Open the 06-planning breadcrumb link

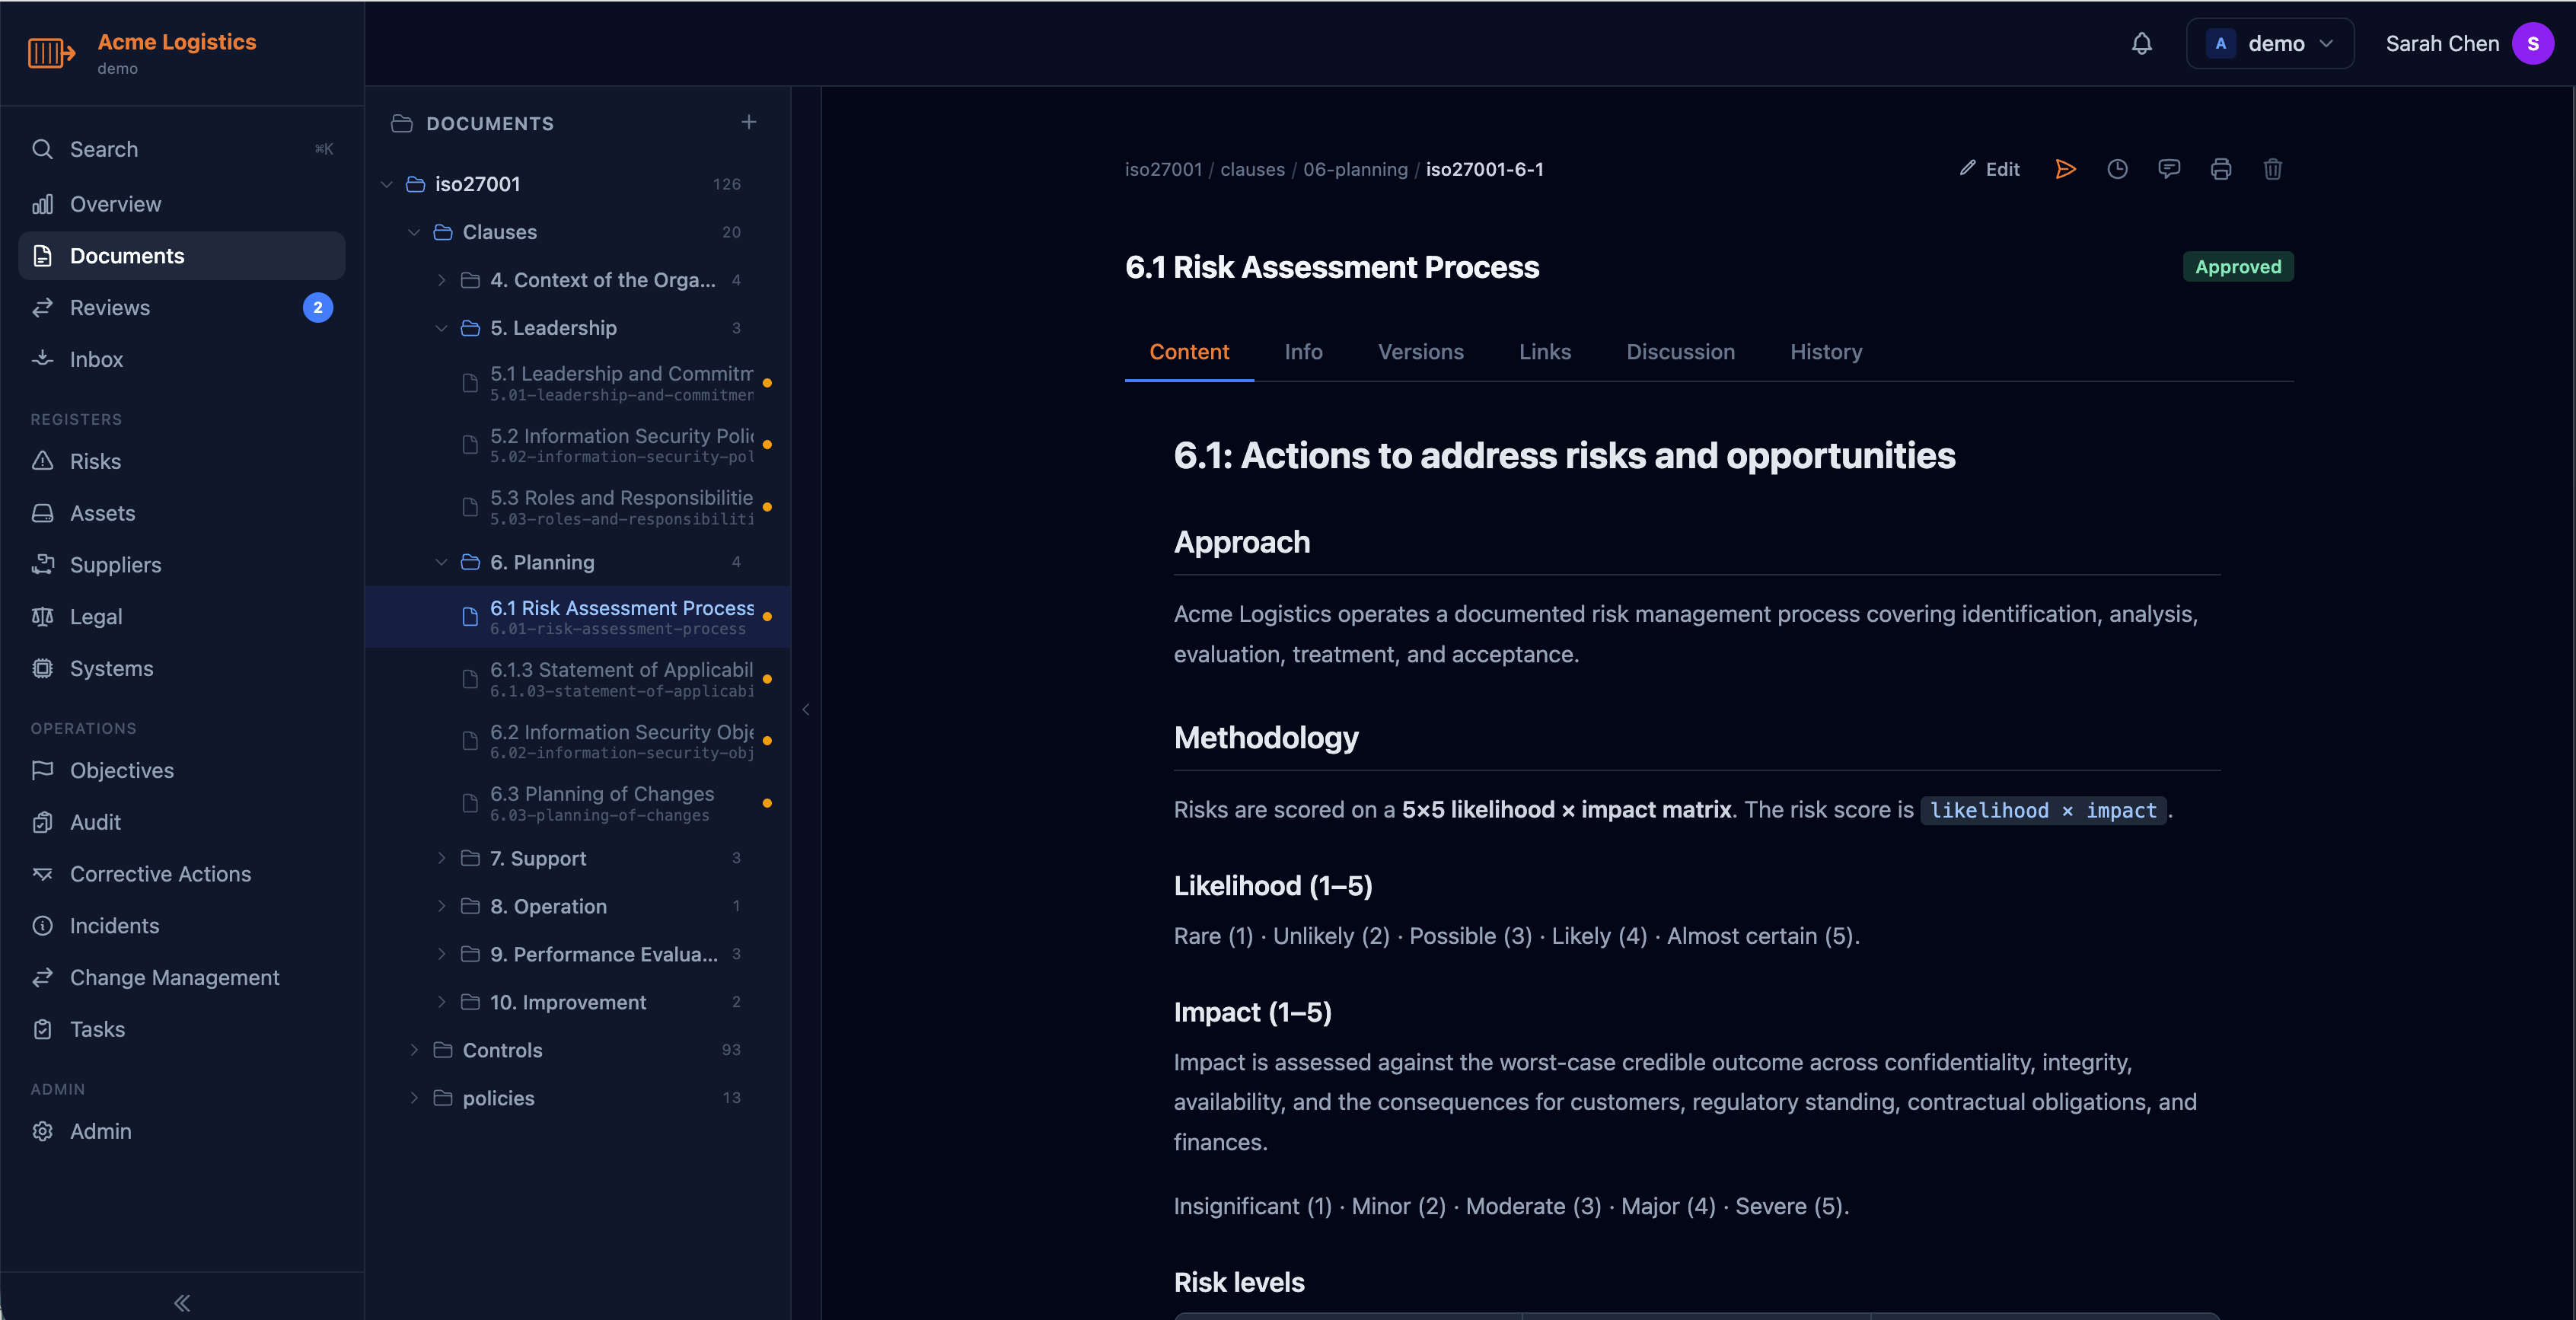[x=1355, y=169]
